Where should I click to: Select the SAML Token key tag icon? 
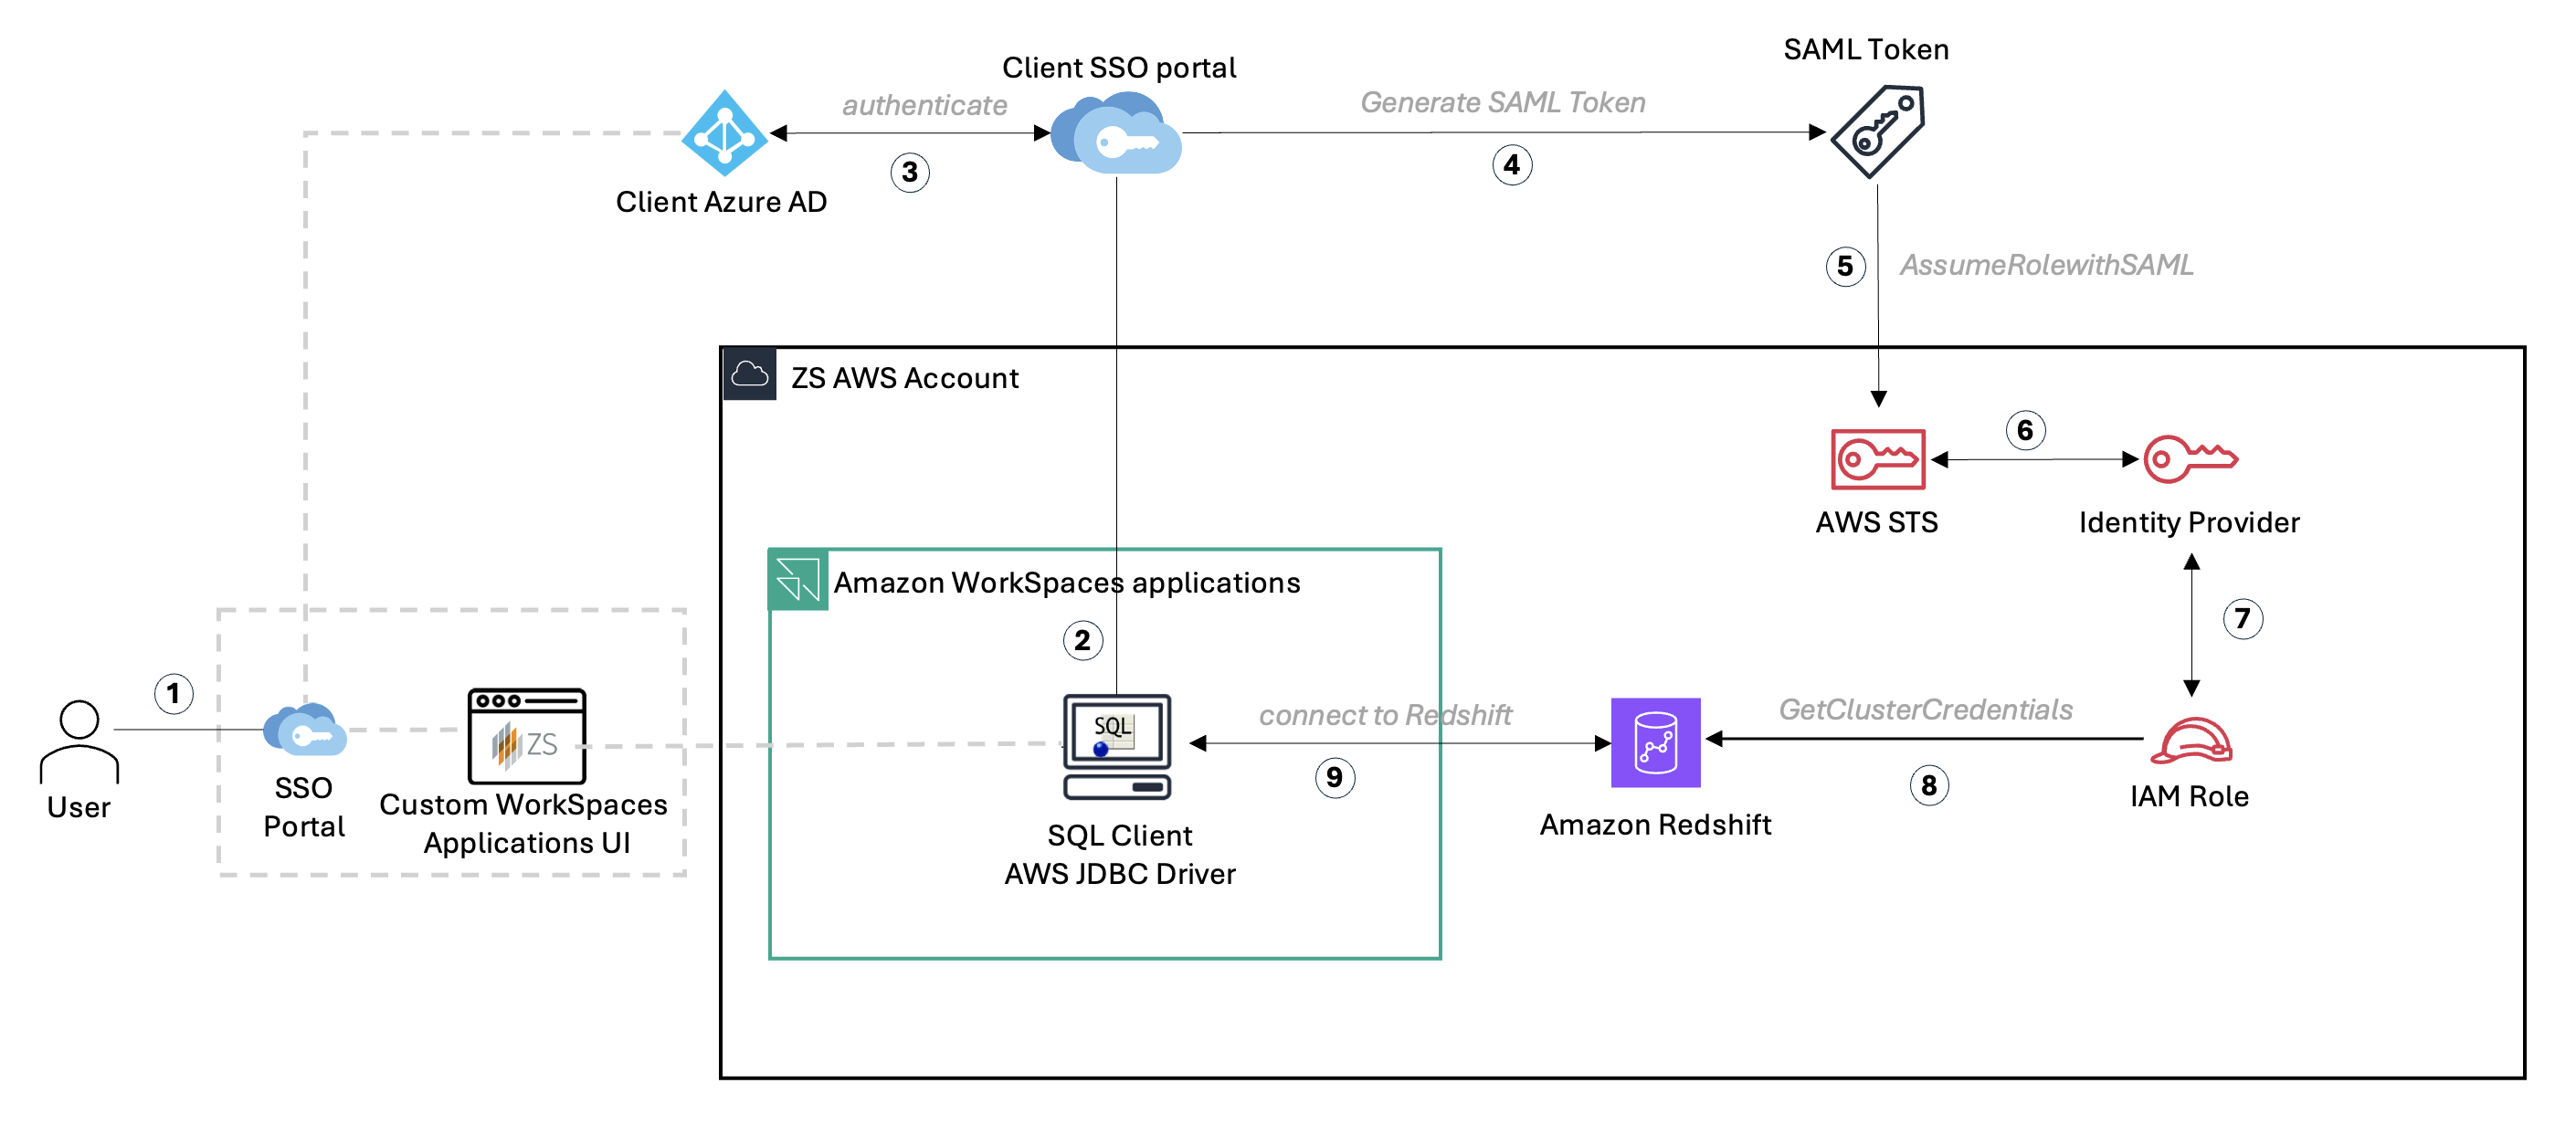click(1878, 131)
